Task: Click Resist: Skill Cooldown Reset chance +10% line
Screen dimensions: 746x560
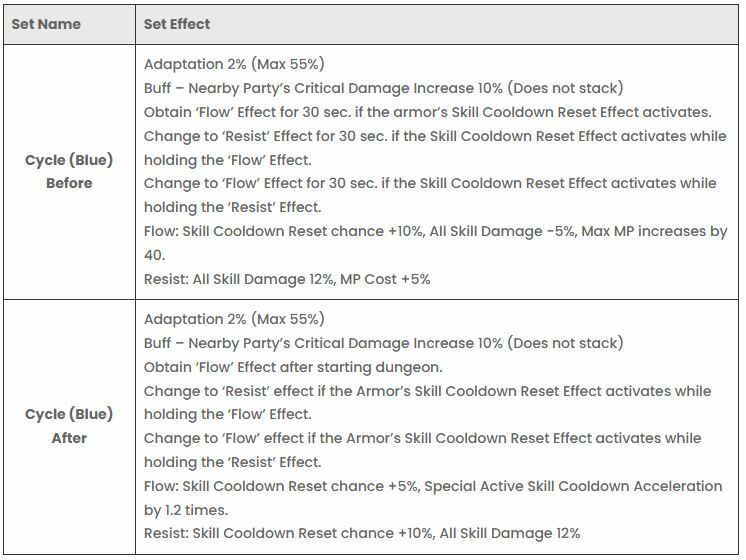Action: 362,533
